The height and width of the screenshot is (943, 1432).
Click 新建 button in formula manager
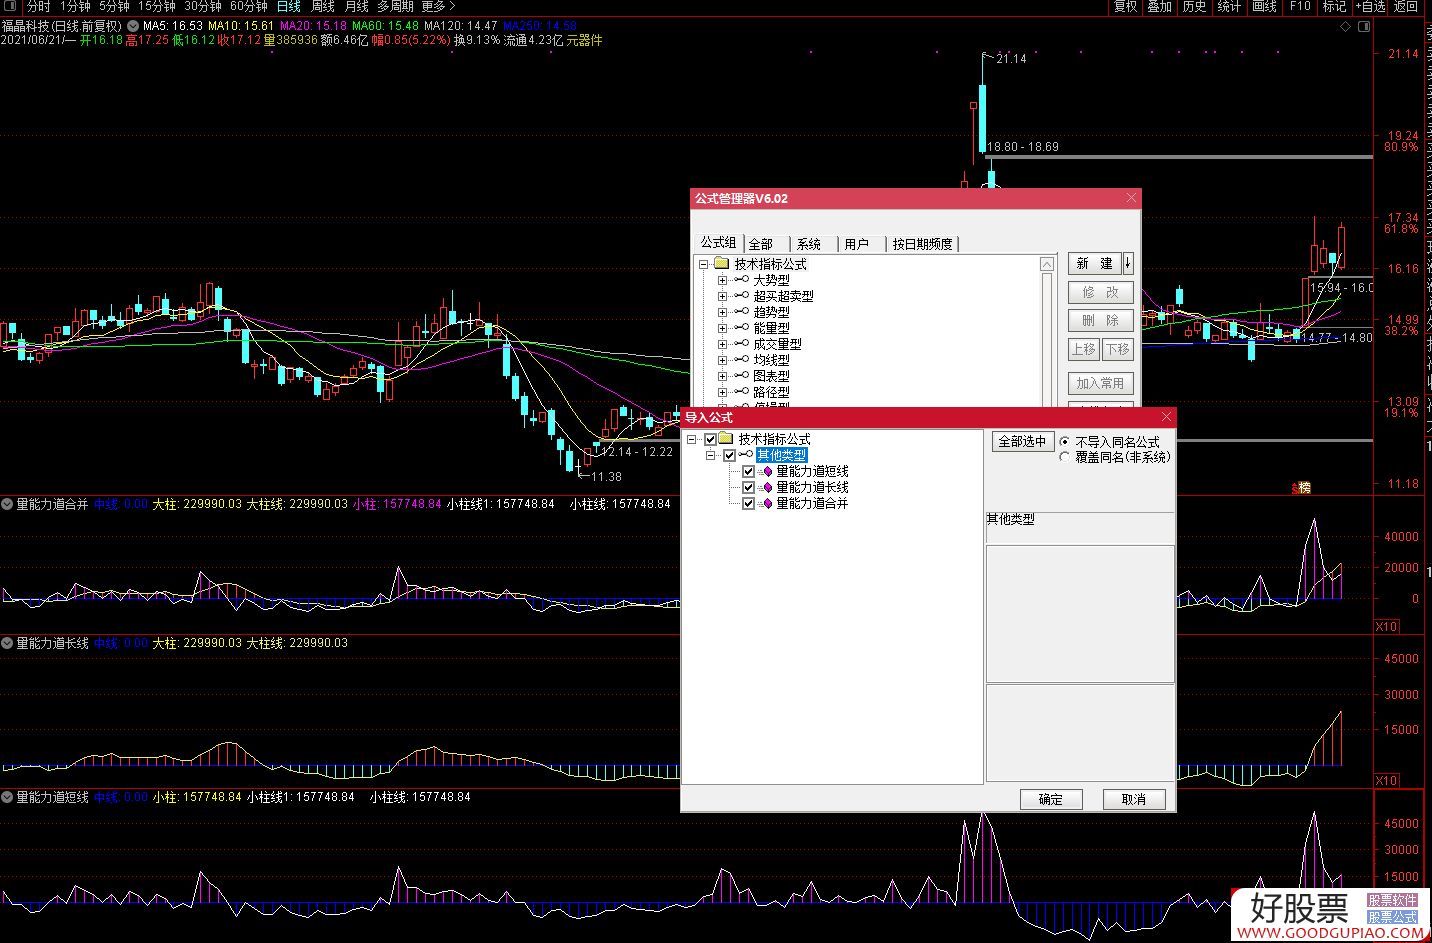click(1095, 264)
